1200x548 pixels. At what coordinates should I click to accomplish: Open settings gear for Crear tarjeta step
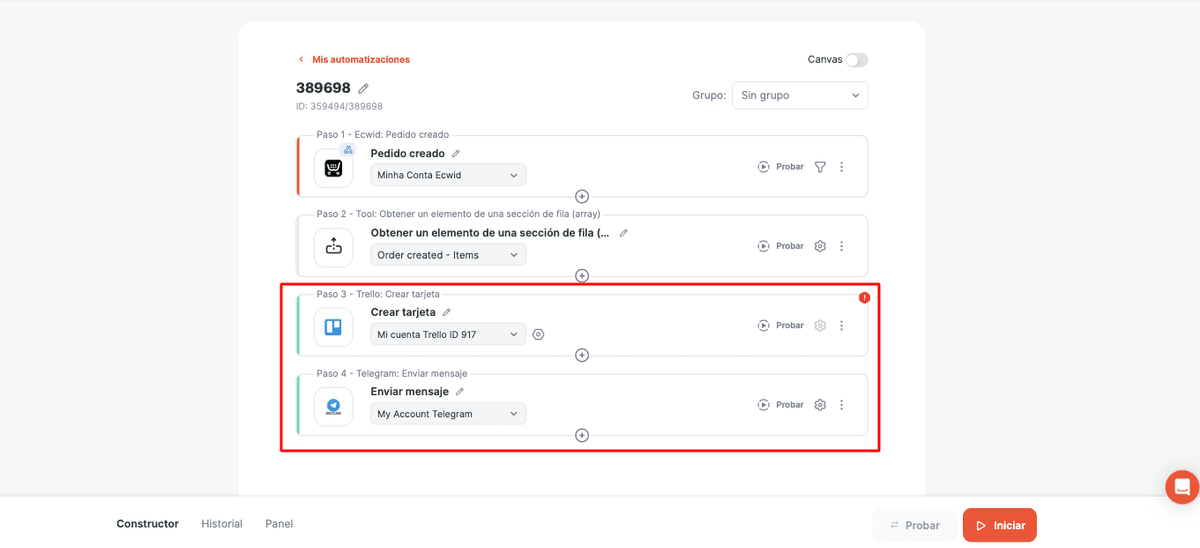(820, 325)
